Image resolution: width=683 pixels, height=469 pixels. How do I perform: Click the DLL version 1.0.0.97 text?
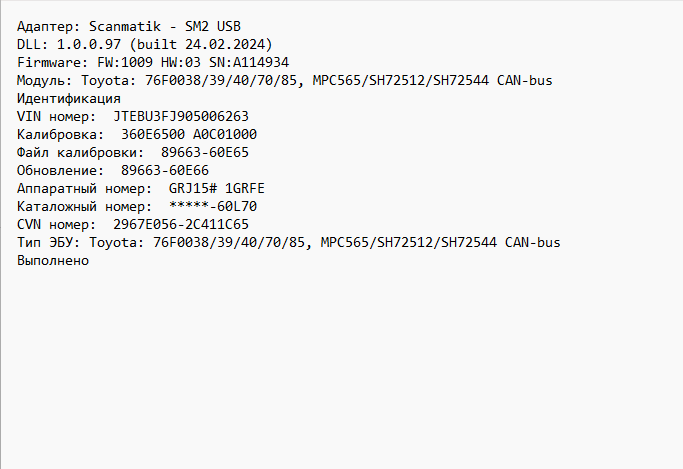coord(85,44)
